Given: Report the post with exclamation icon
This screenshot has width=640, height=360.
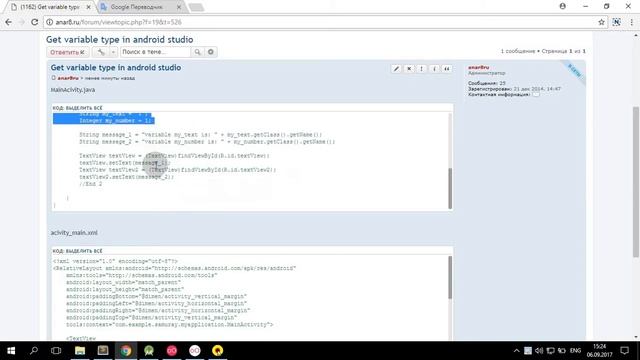Looking at the screenshot, I should click(422, 69).
